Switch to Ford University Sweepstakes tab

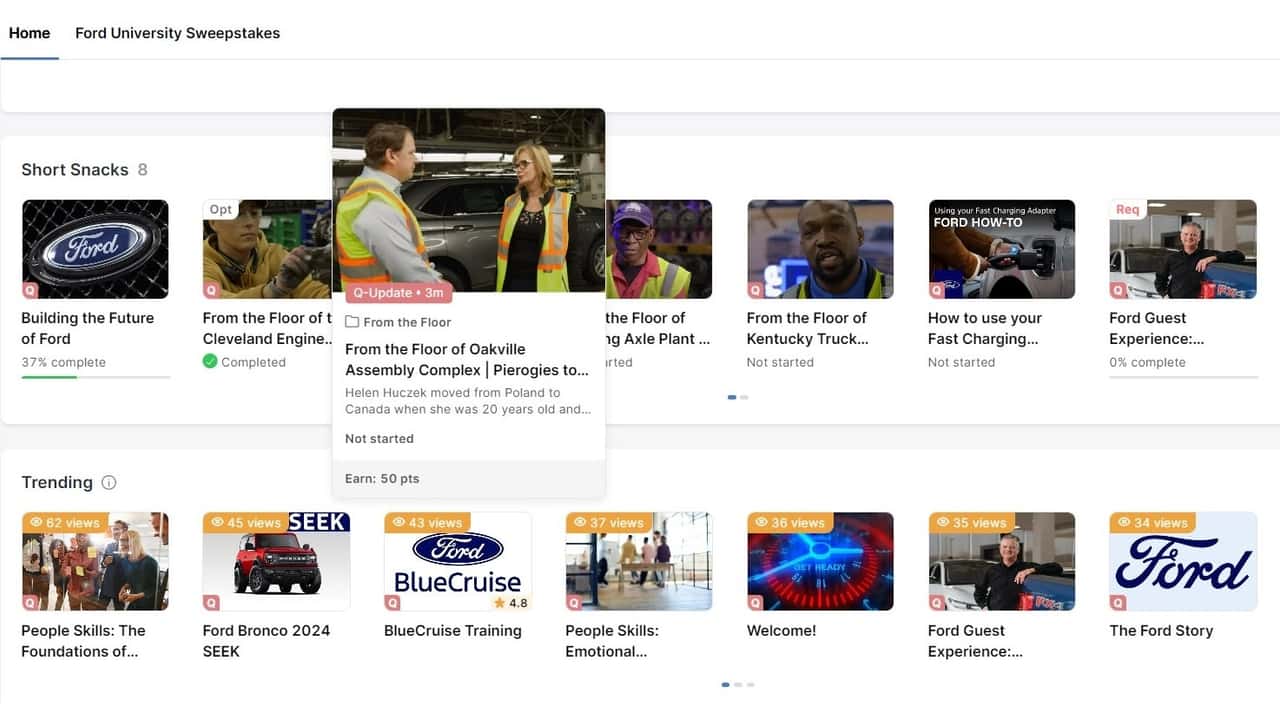(178, 33)
